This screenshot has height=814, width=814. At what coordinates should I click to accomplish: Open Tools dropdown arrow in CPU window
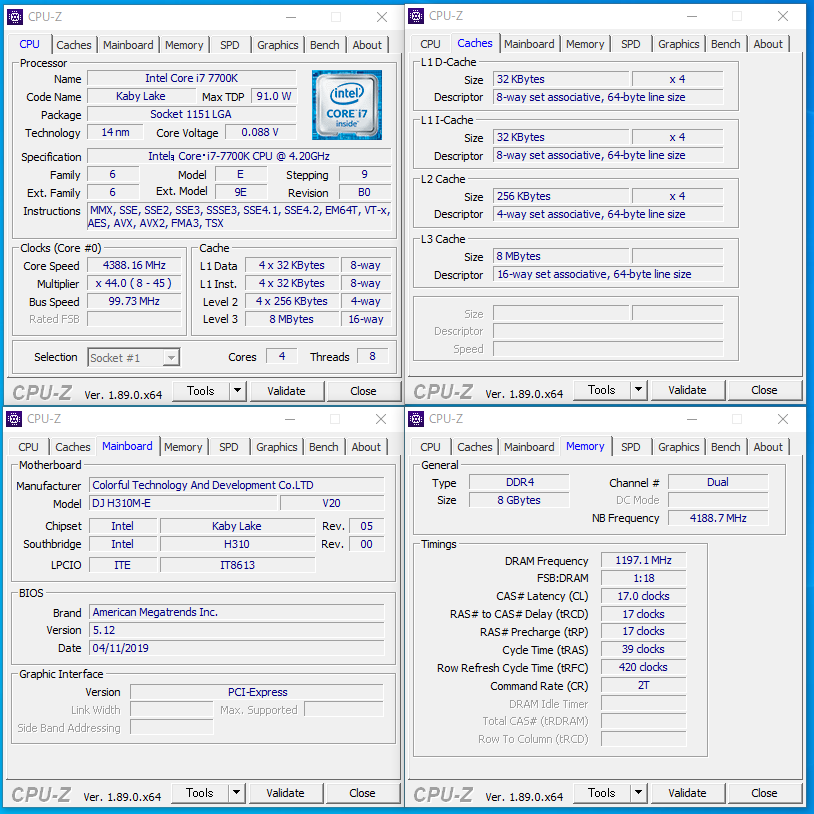pyautogui.click(x=237, y=390)
